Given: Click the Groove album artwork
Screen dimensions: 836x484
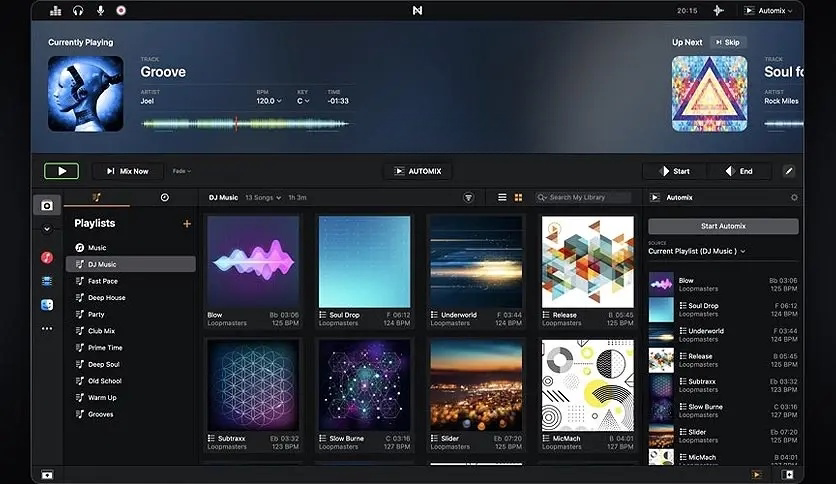Looking at the screenshot, I should click(85, 94).
